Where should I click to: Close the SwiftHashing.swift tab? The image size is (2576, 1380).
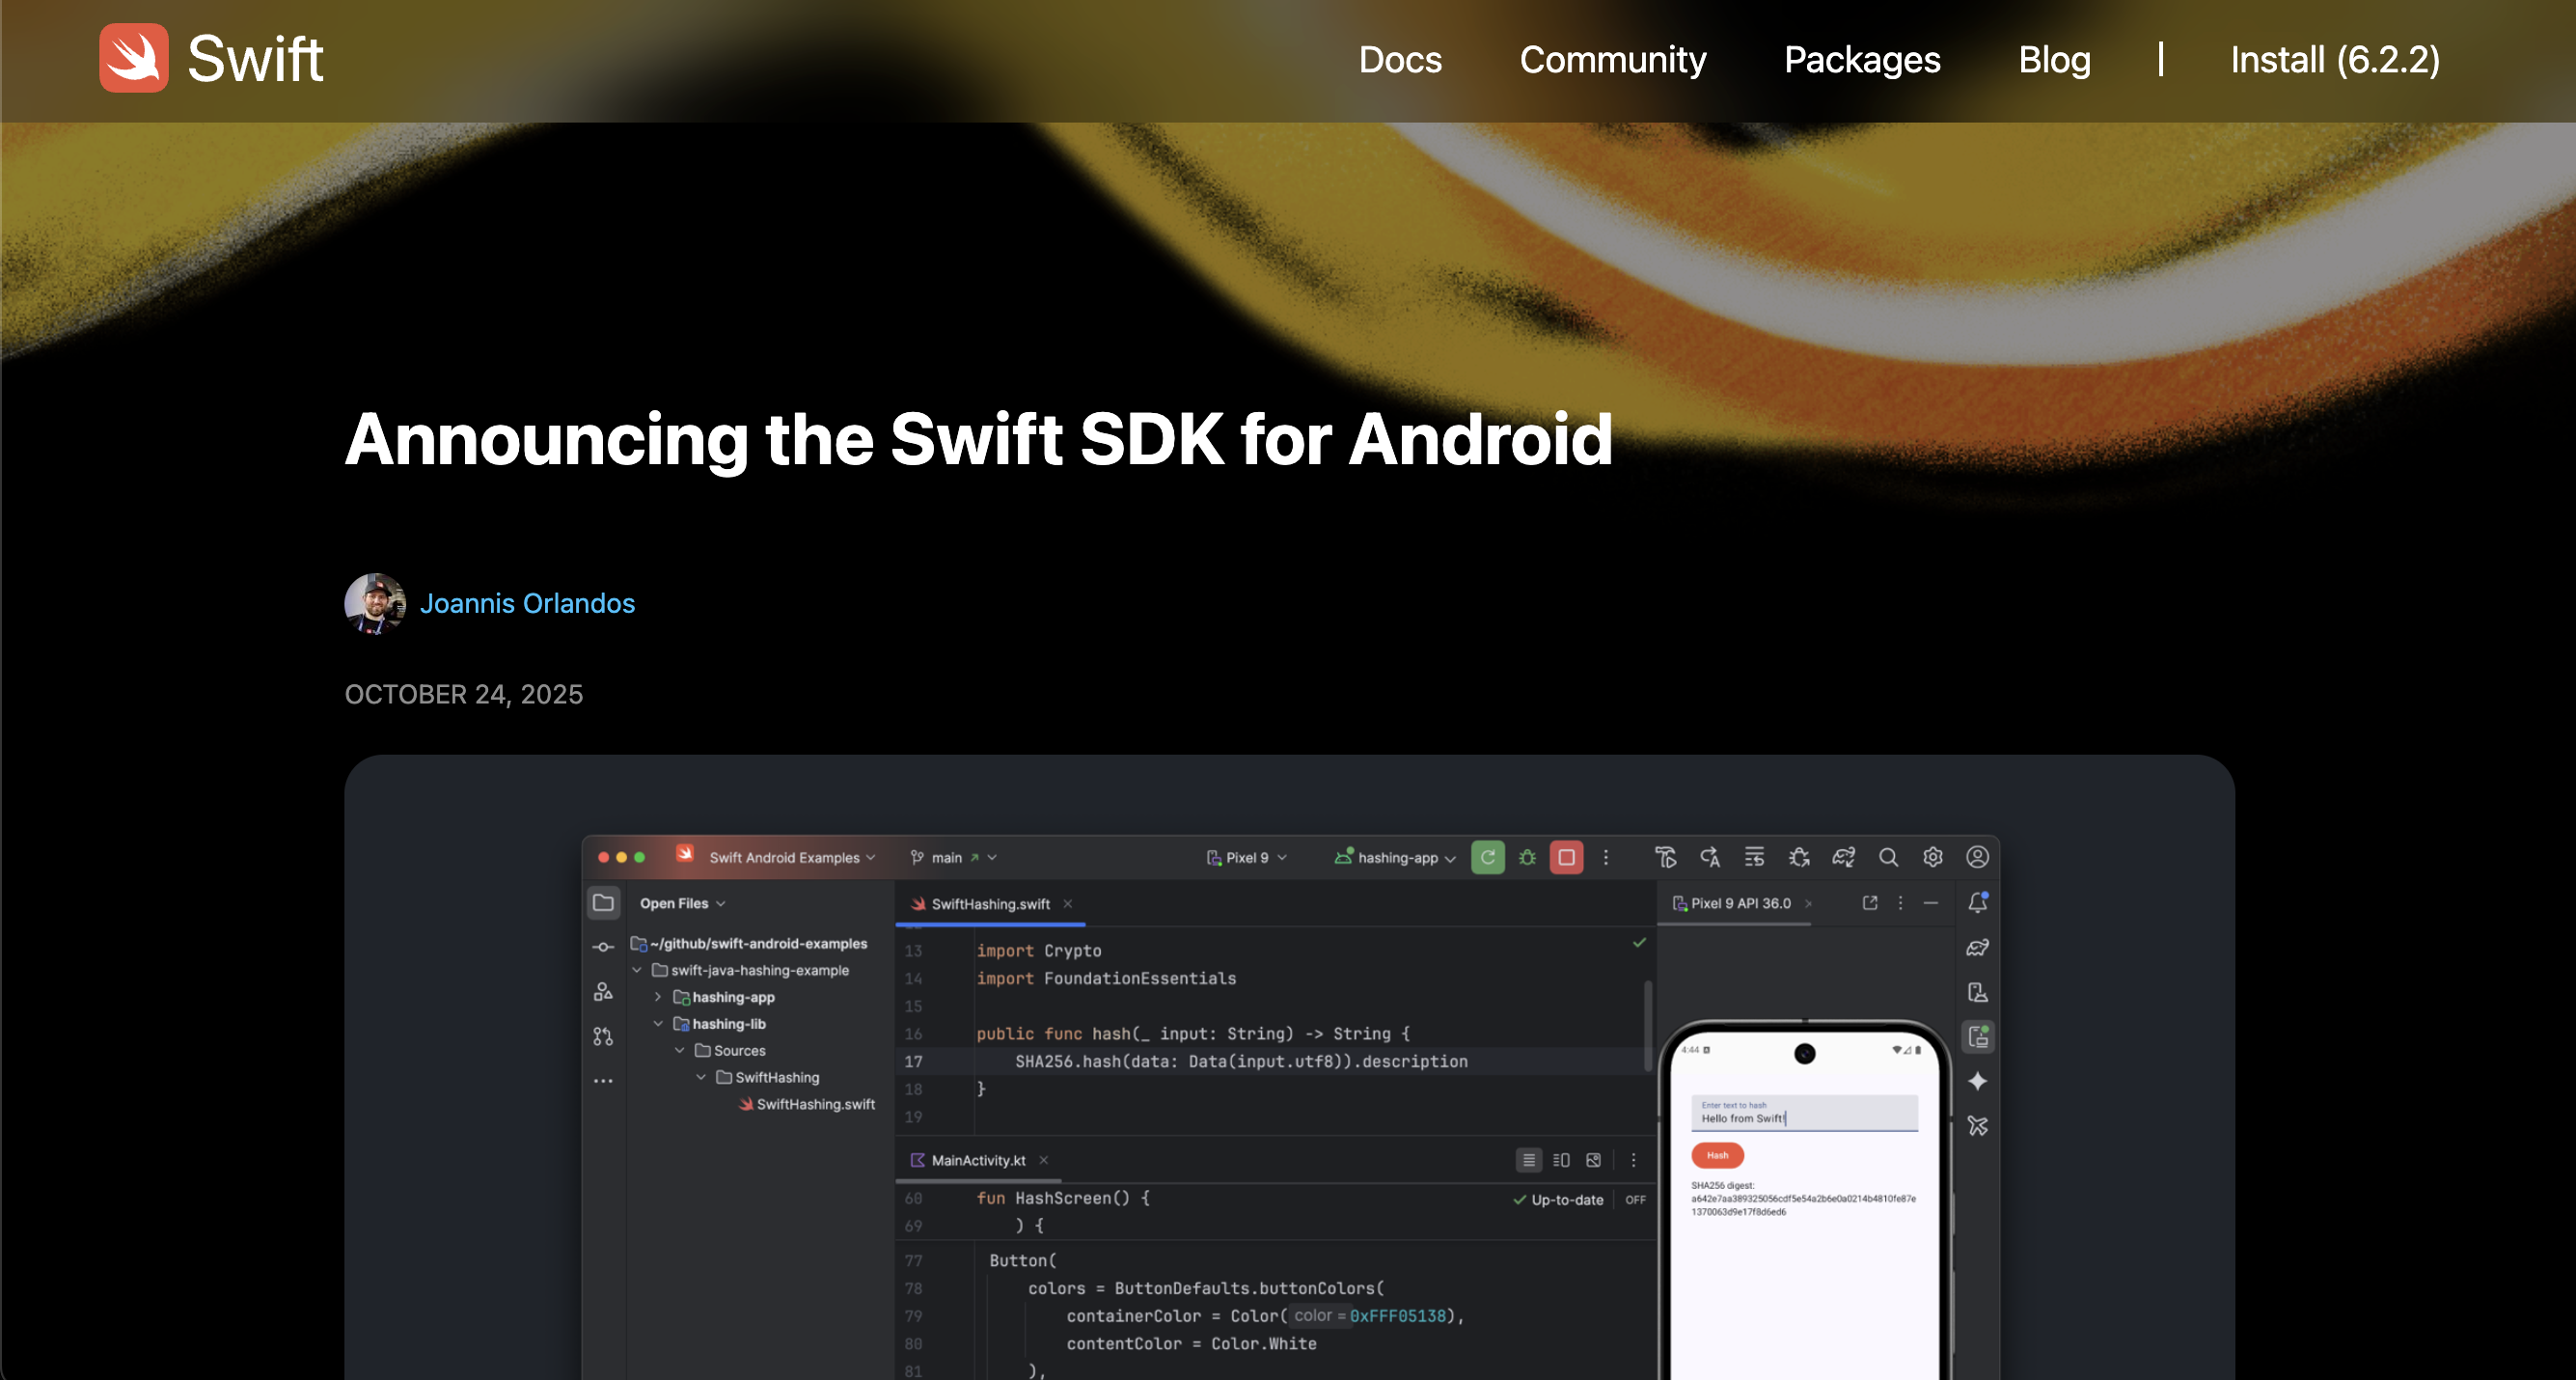1068,904
